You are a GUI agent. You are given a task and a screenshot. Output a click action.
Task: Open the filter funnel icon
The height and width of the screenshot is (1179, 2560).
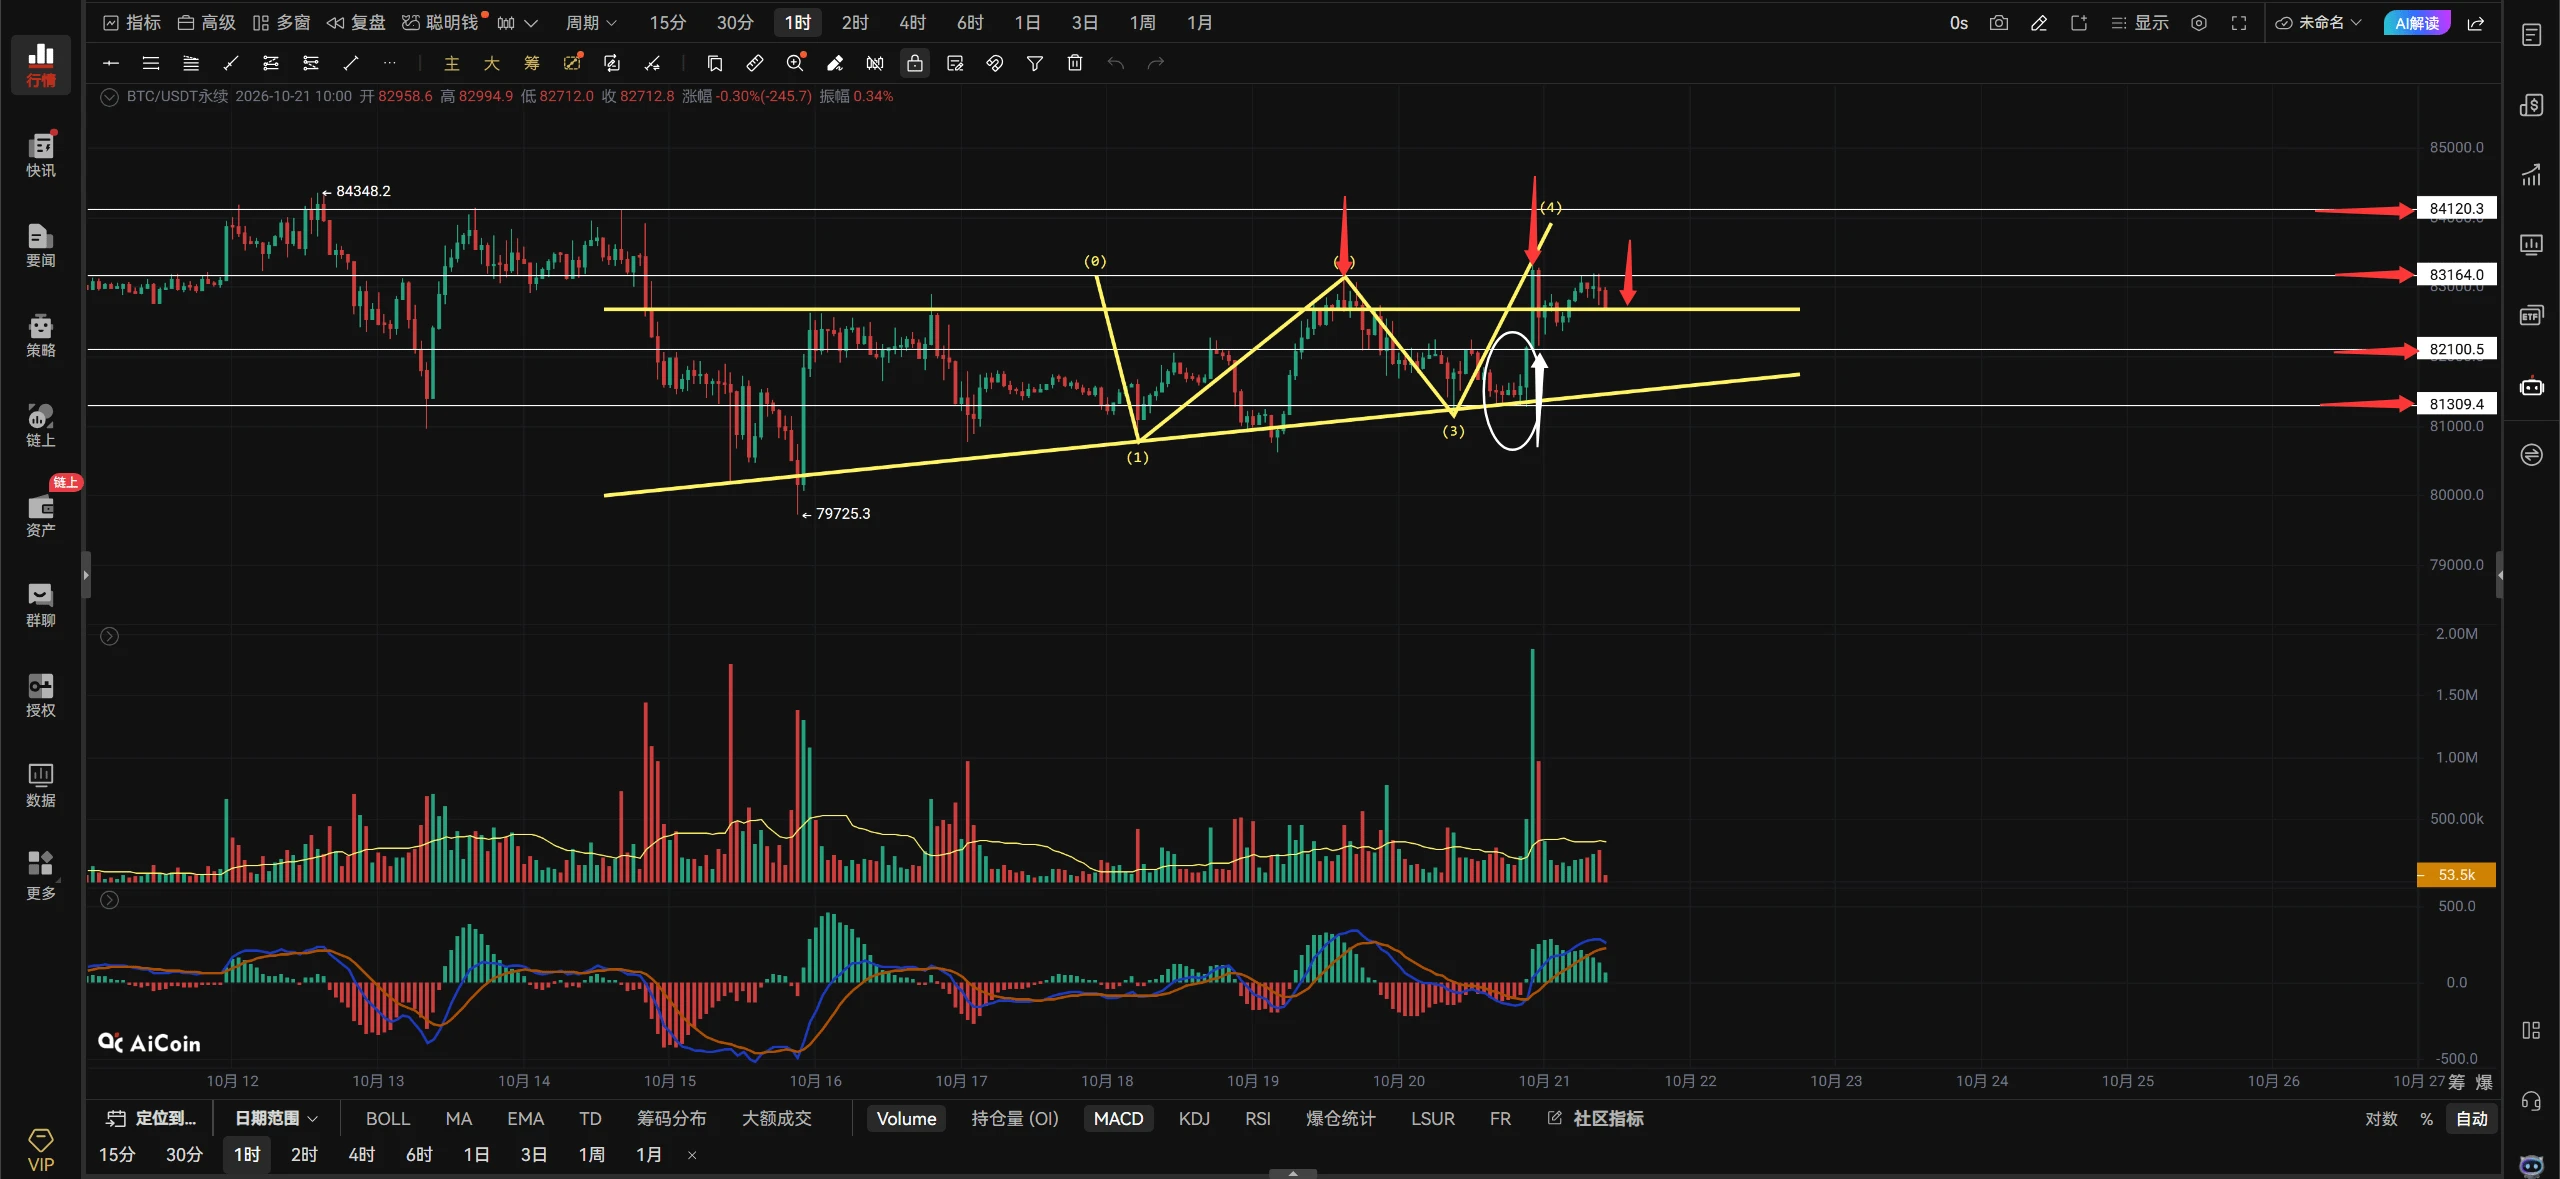click(x=1035, y=63)
